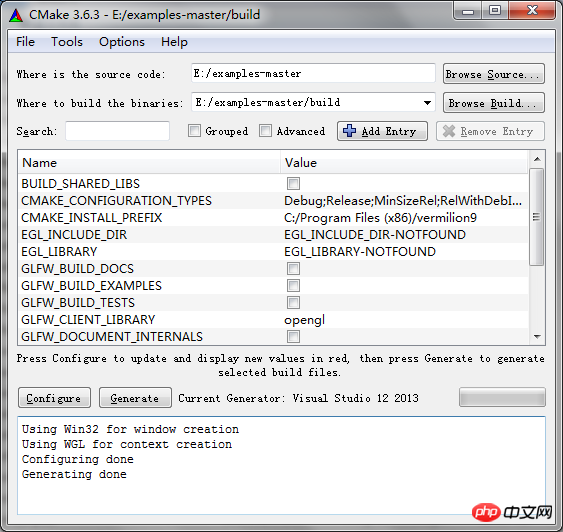Focus the Search input field
This screenshot has width=563, height=532.
tap(117, 131)
